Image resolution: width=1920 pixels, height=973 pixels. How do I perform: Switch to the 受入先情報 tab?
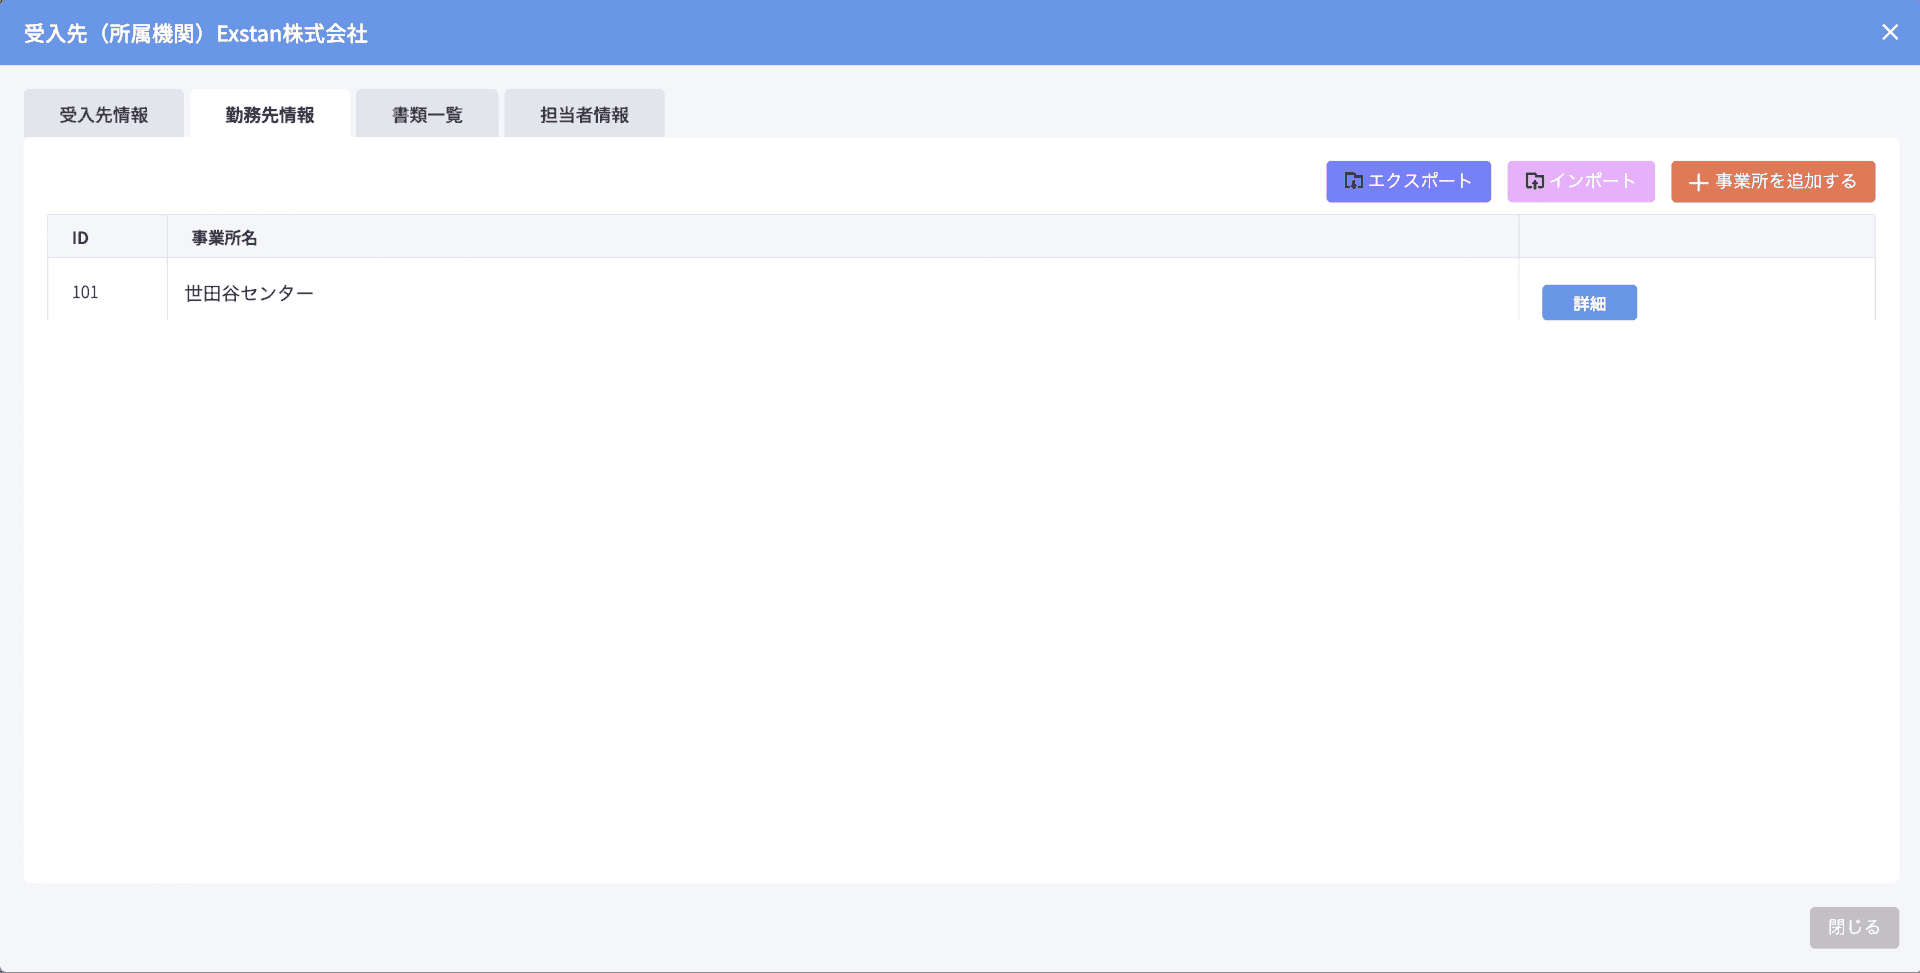[x=104, y=115]
